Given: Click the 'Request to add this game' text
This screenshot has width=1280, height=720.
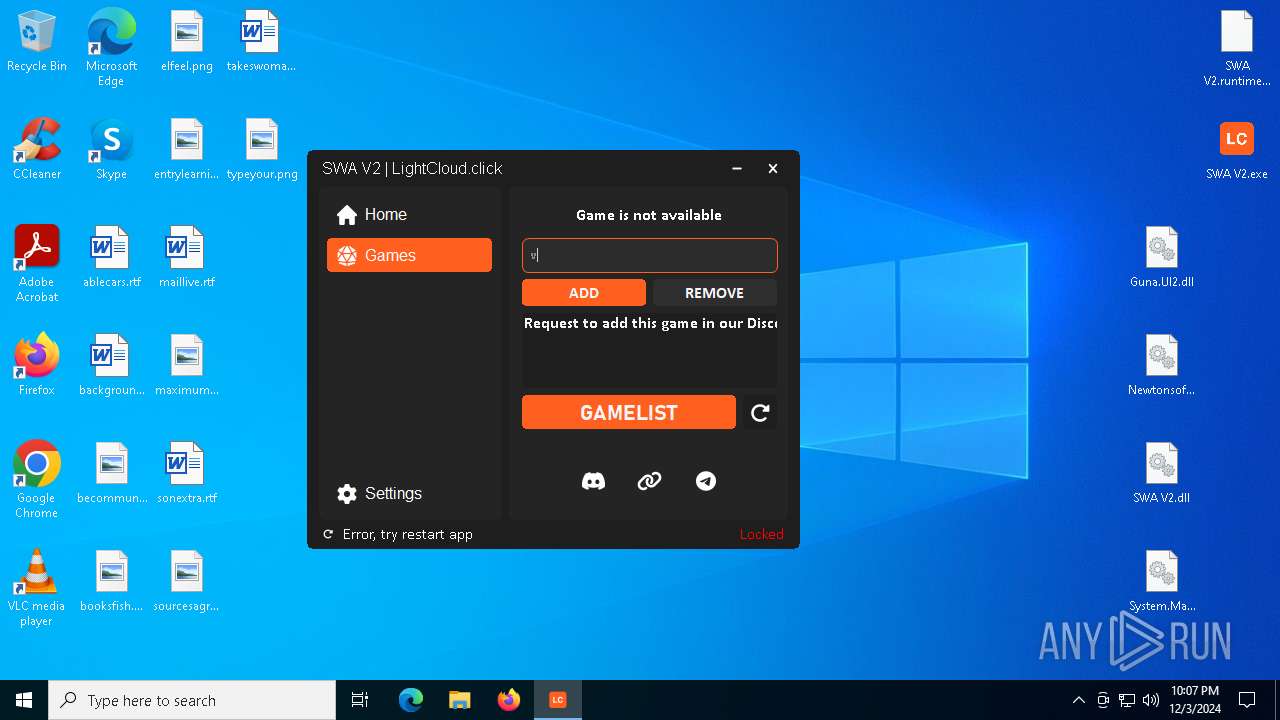Looking at the screenshot, I should pos(650,323).
